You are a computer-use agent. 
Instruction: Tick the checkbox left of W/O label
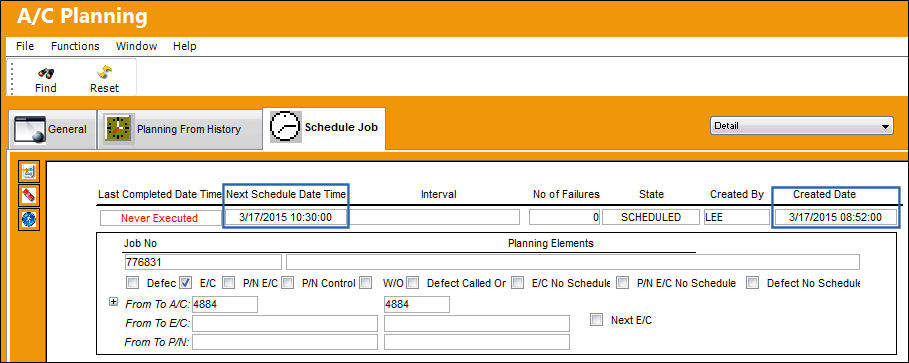pyautogui.click(x=365, y=283)
